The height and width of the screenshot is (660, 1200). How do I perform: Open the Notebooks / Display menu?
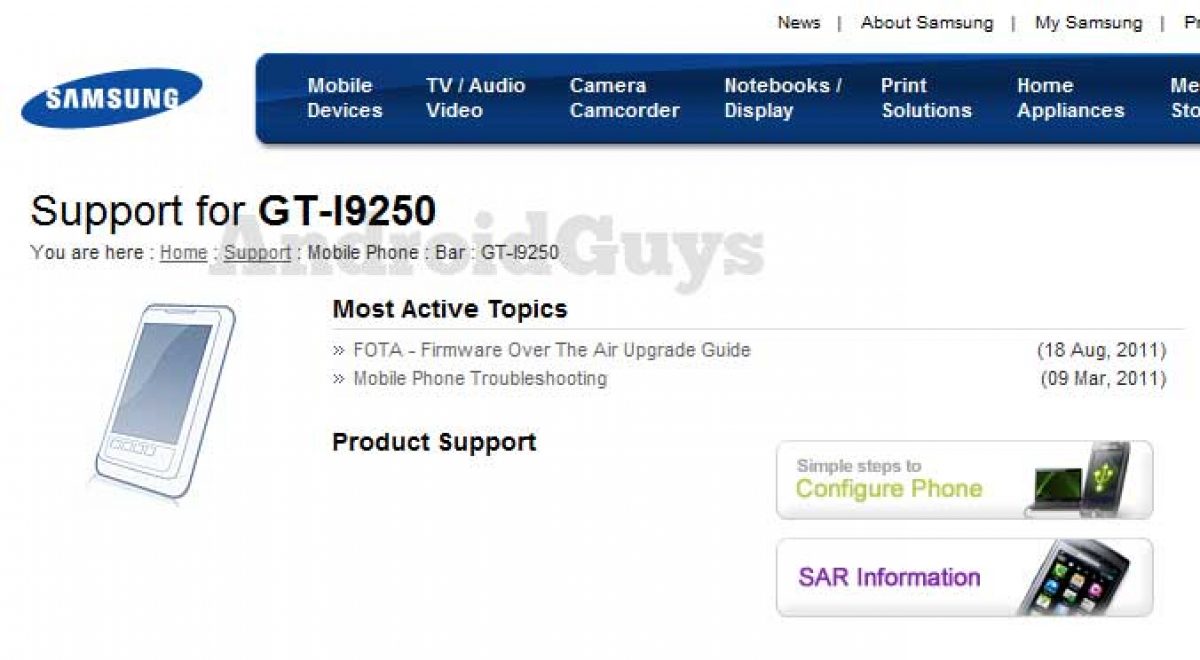click(782, 98)
